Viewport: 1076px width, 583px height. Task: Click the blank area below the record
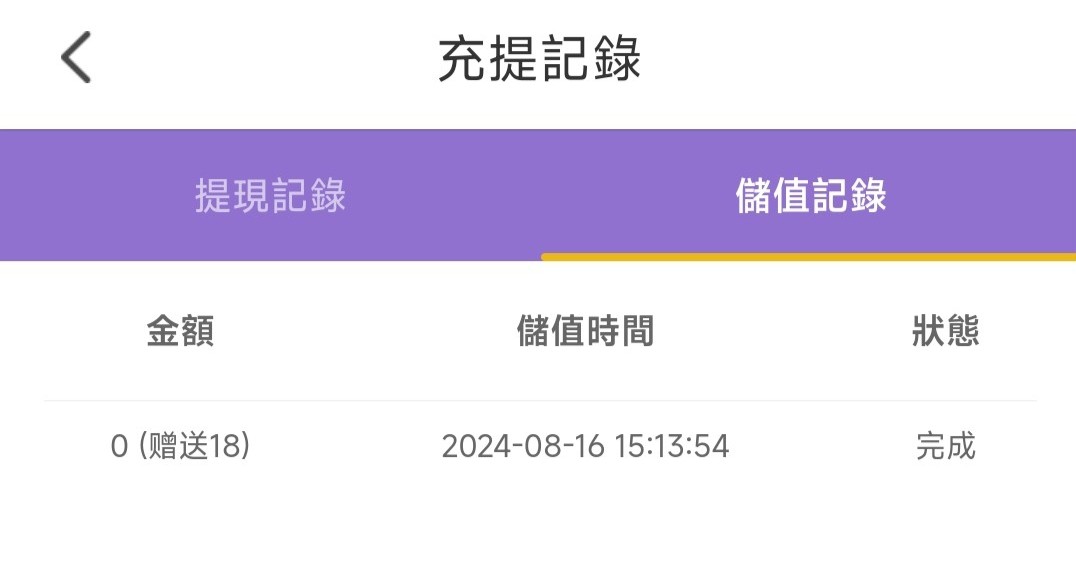[x=539, y=530]
